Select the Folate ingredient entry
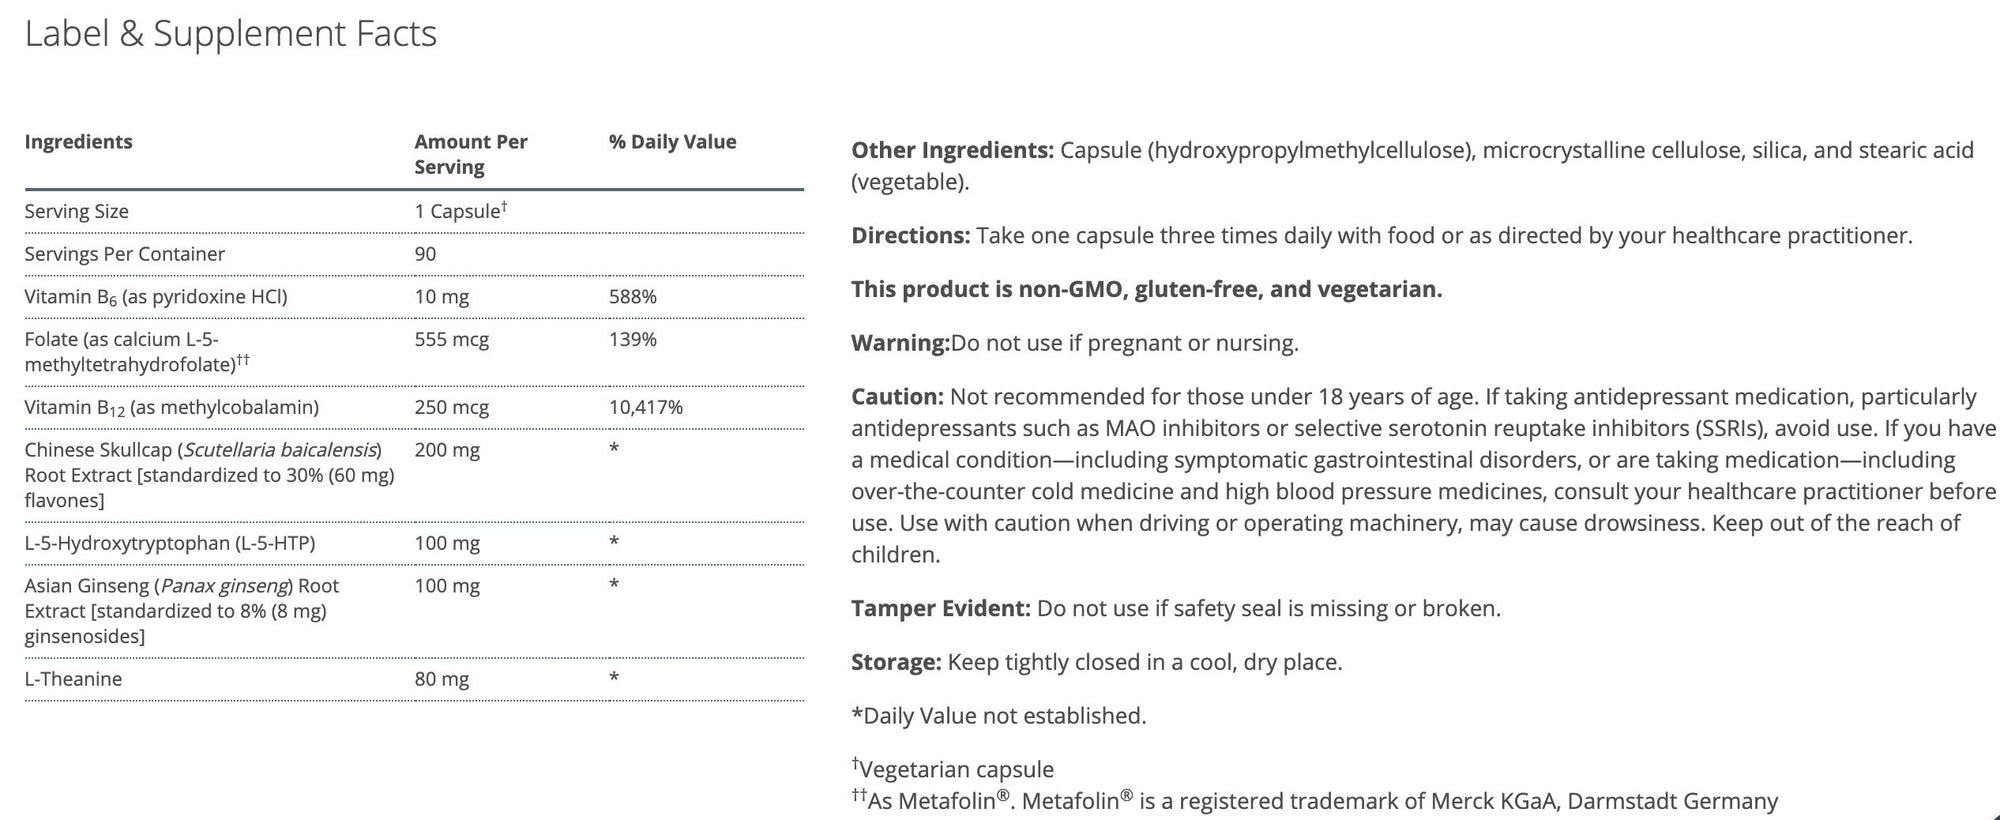The image size is (2000, 820). [136, 352]
